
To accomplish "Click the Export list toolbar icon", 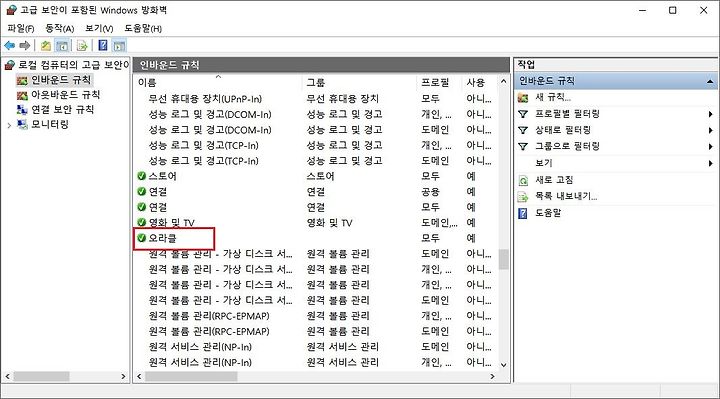I will click(82, 45).
